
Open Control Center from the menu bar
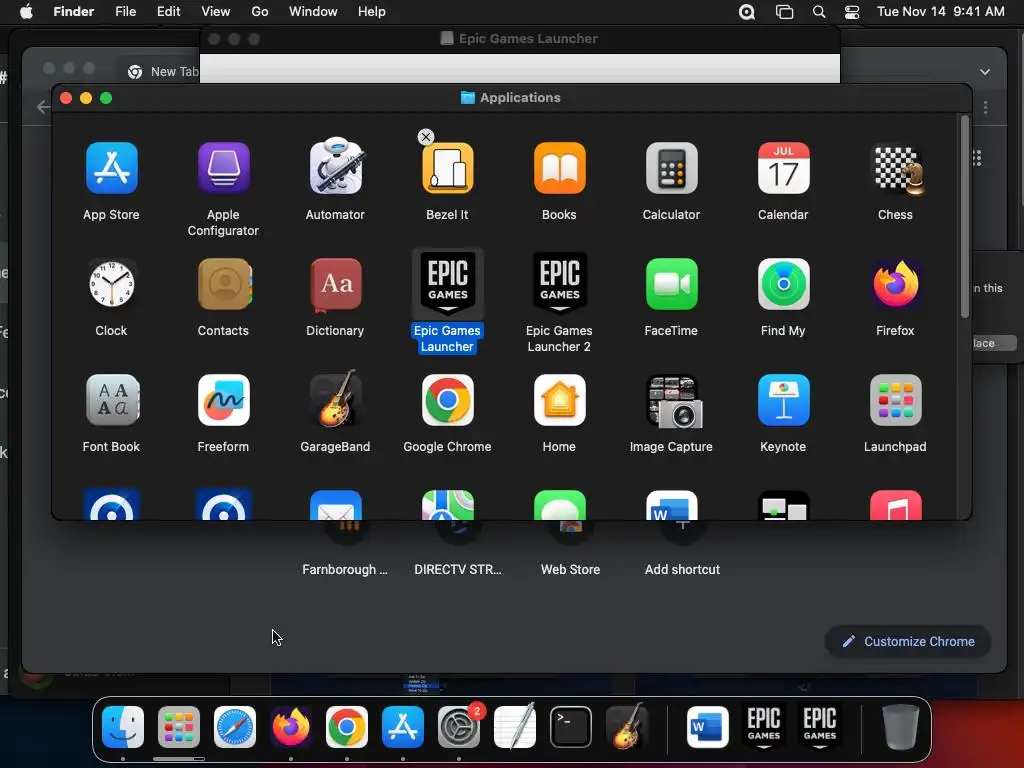click(852, 12)
